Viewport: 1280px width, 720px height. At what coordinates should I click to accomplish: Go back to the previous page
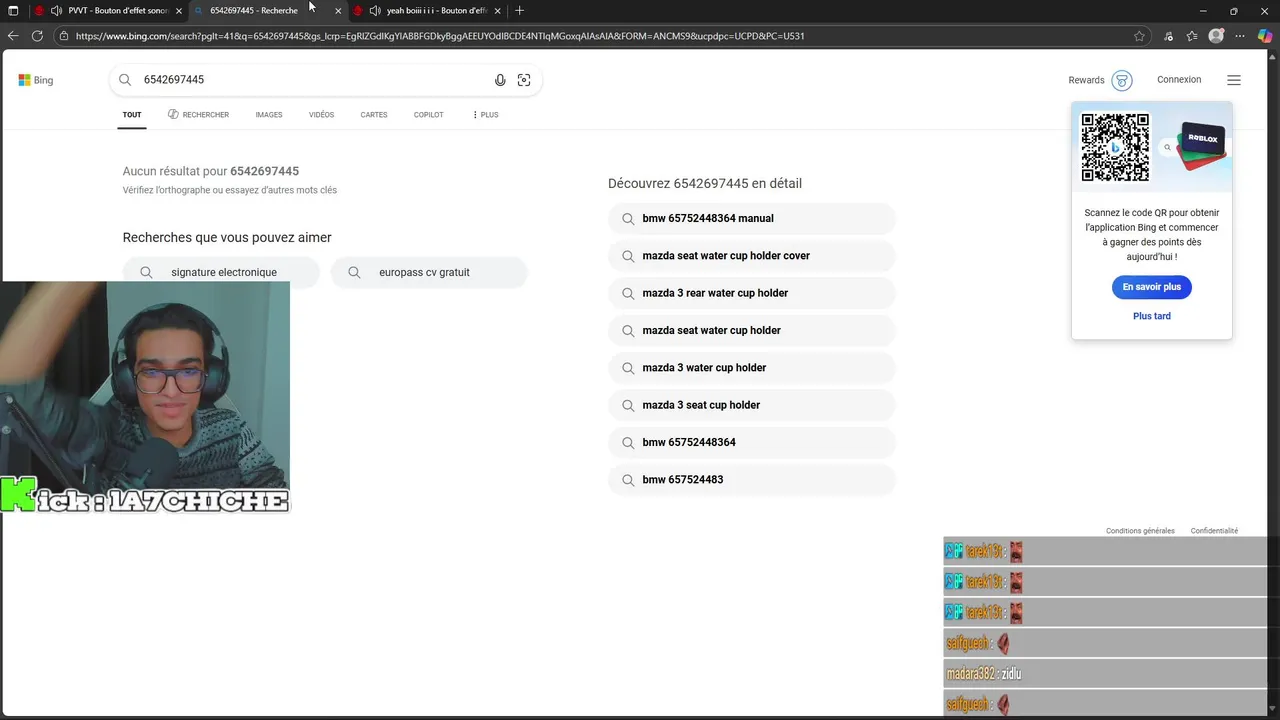point(13,36)
